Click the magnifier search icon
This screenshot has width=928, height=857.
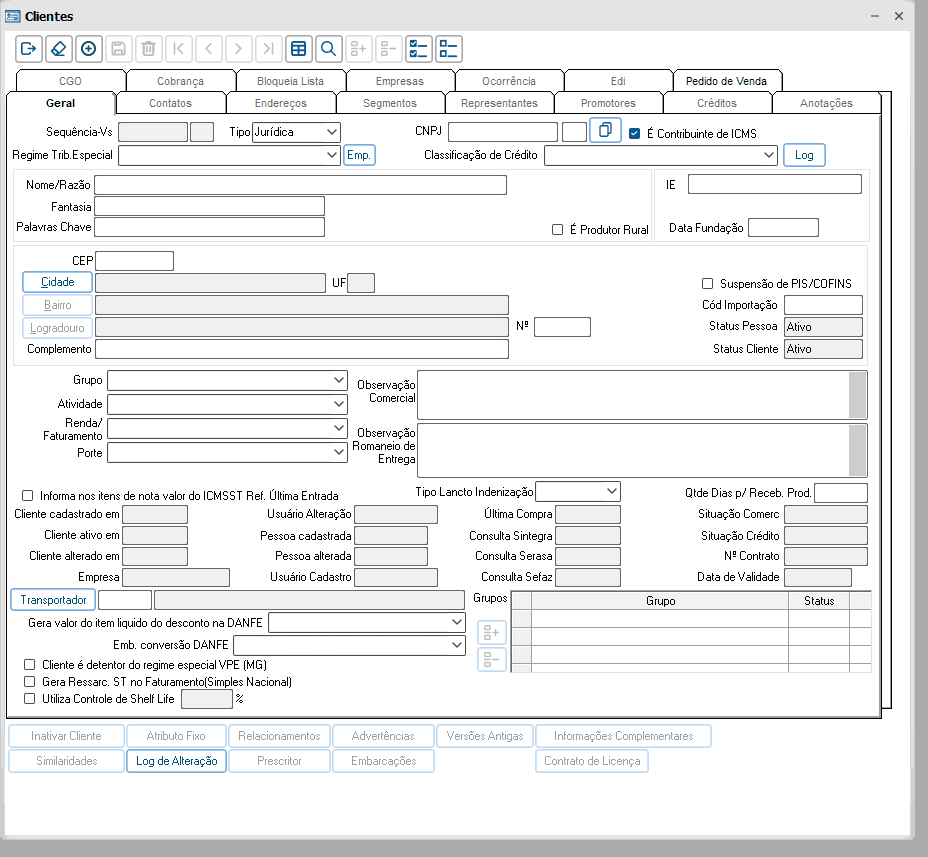(x=327, y=48)
